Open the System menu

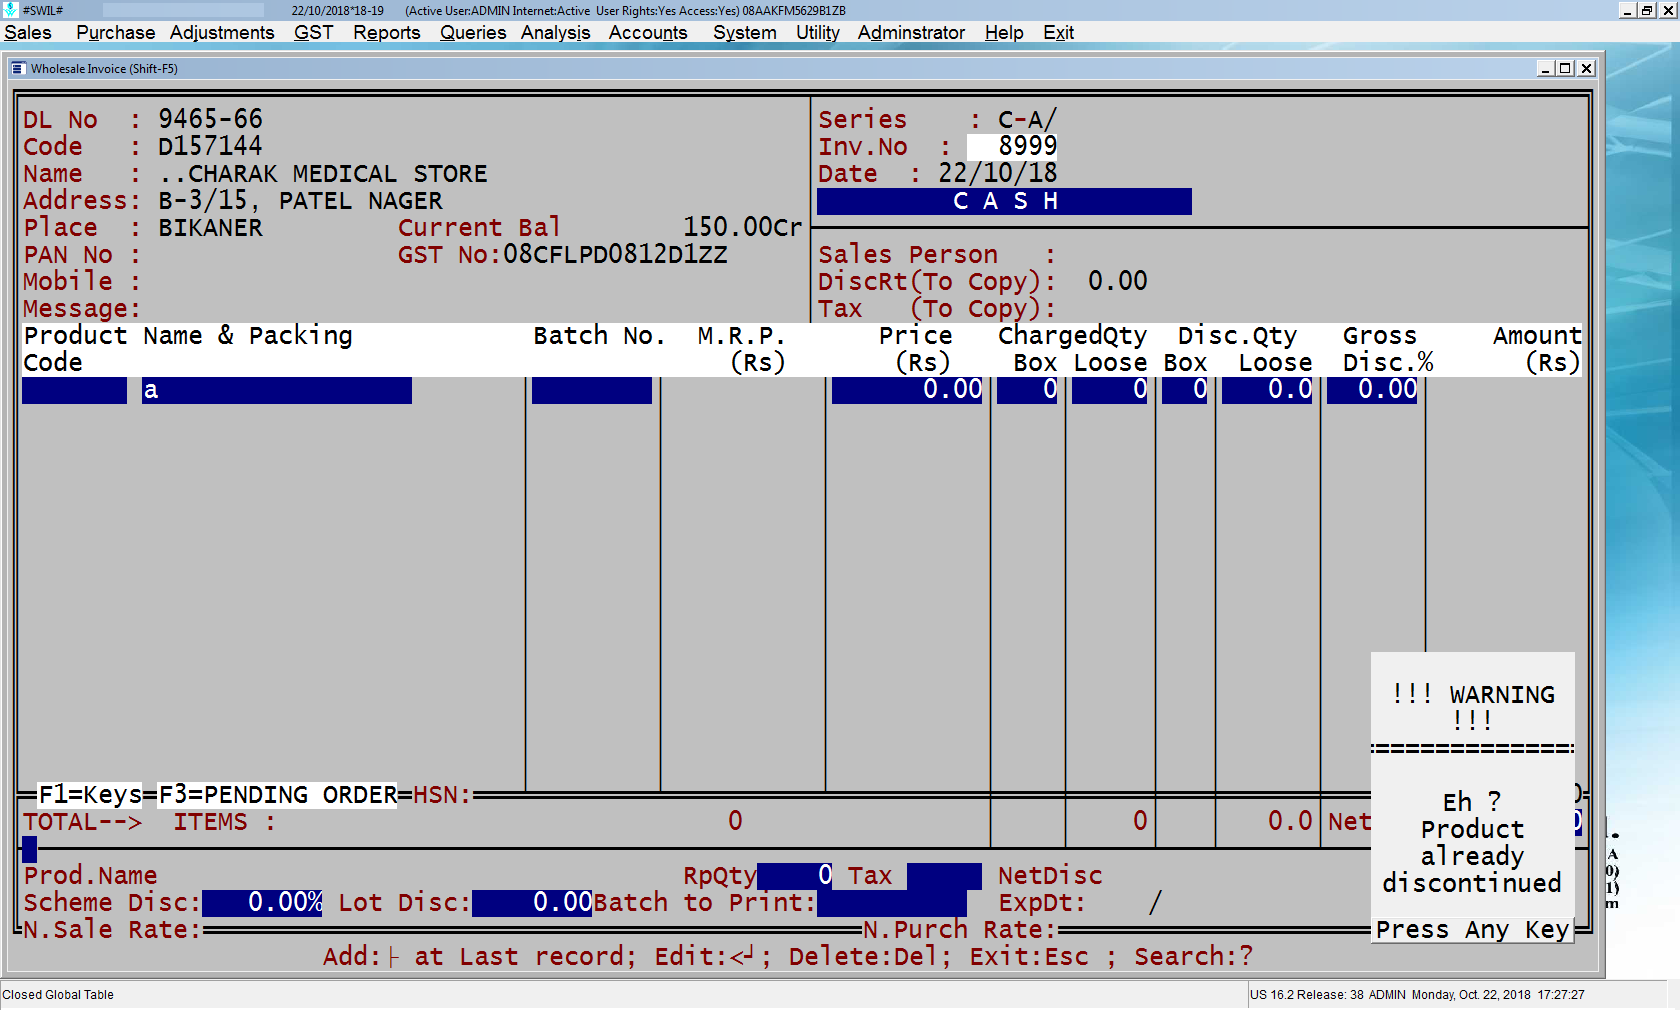point(744,33)
